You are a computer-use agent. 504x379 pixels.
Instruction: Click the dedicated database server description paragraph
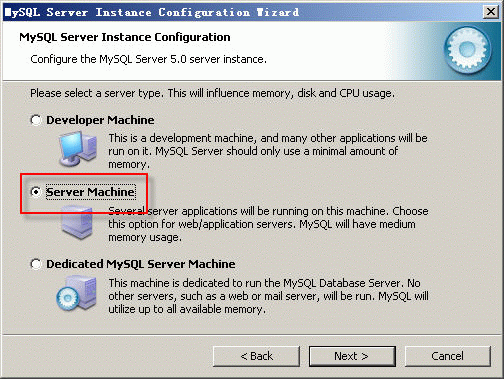(x=268, y=296)
